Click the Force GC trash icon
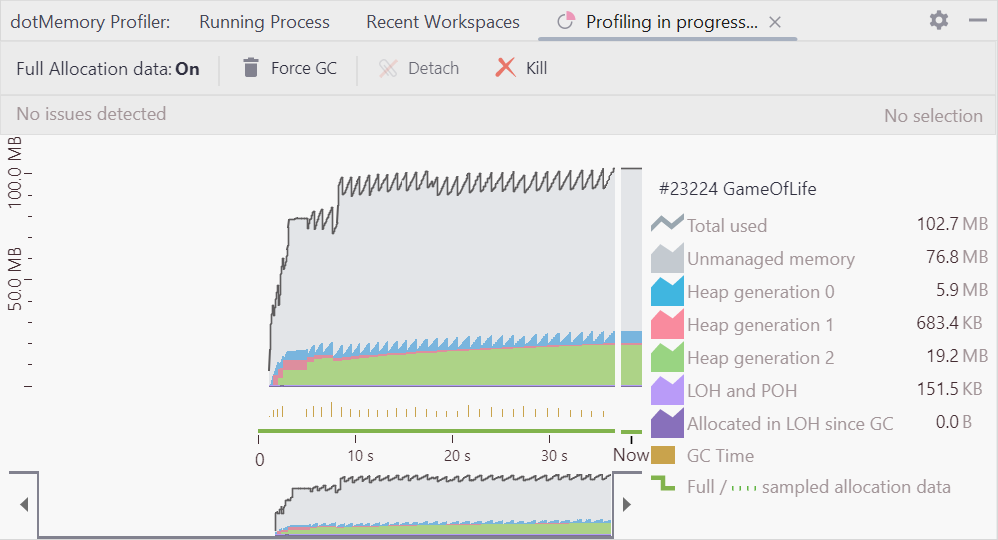The image size is (998, 540). pyautogui.click(x=252, y=68)
